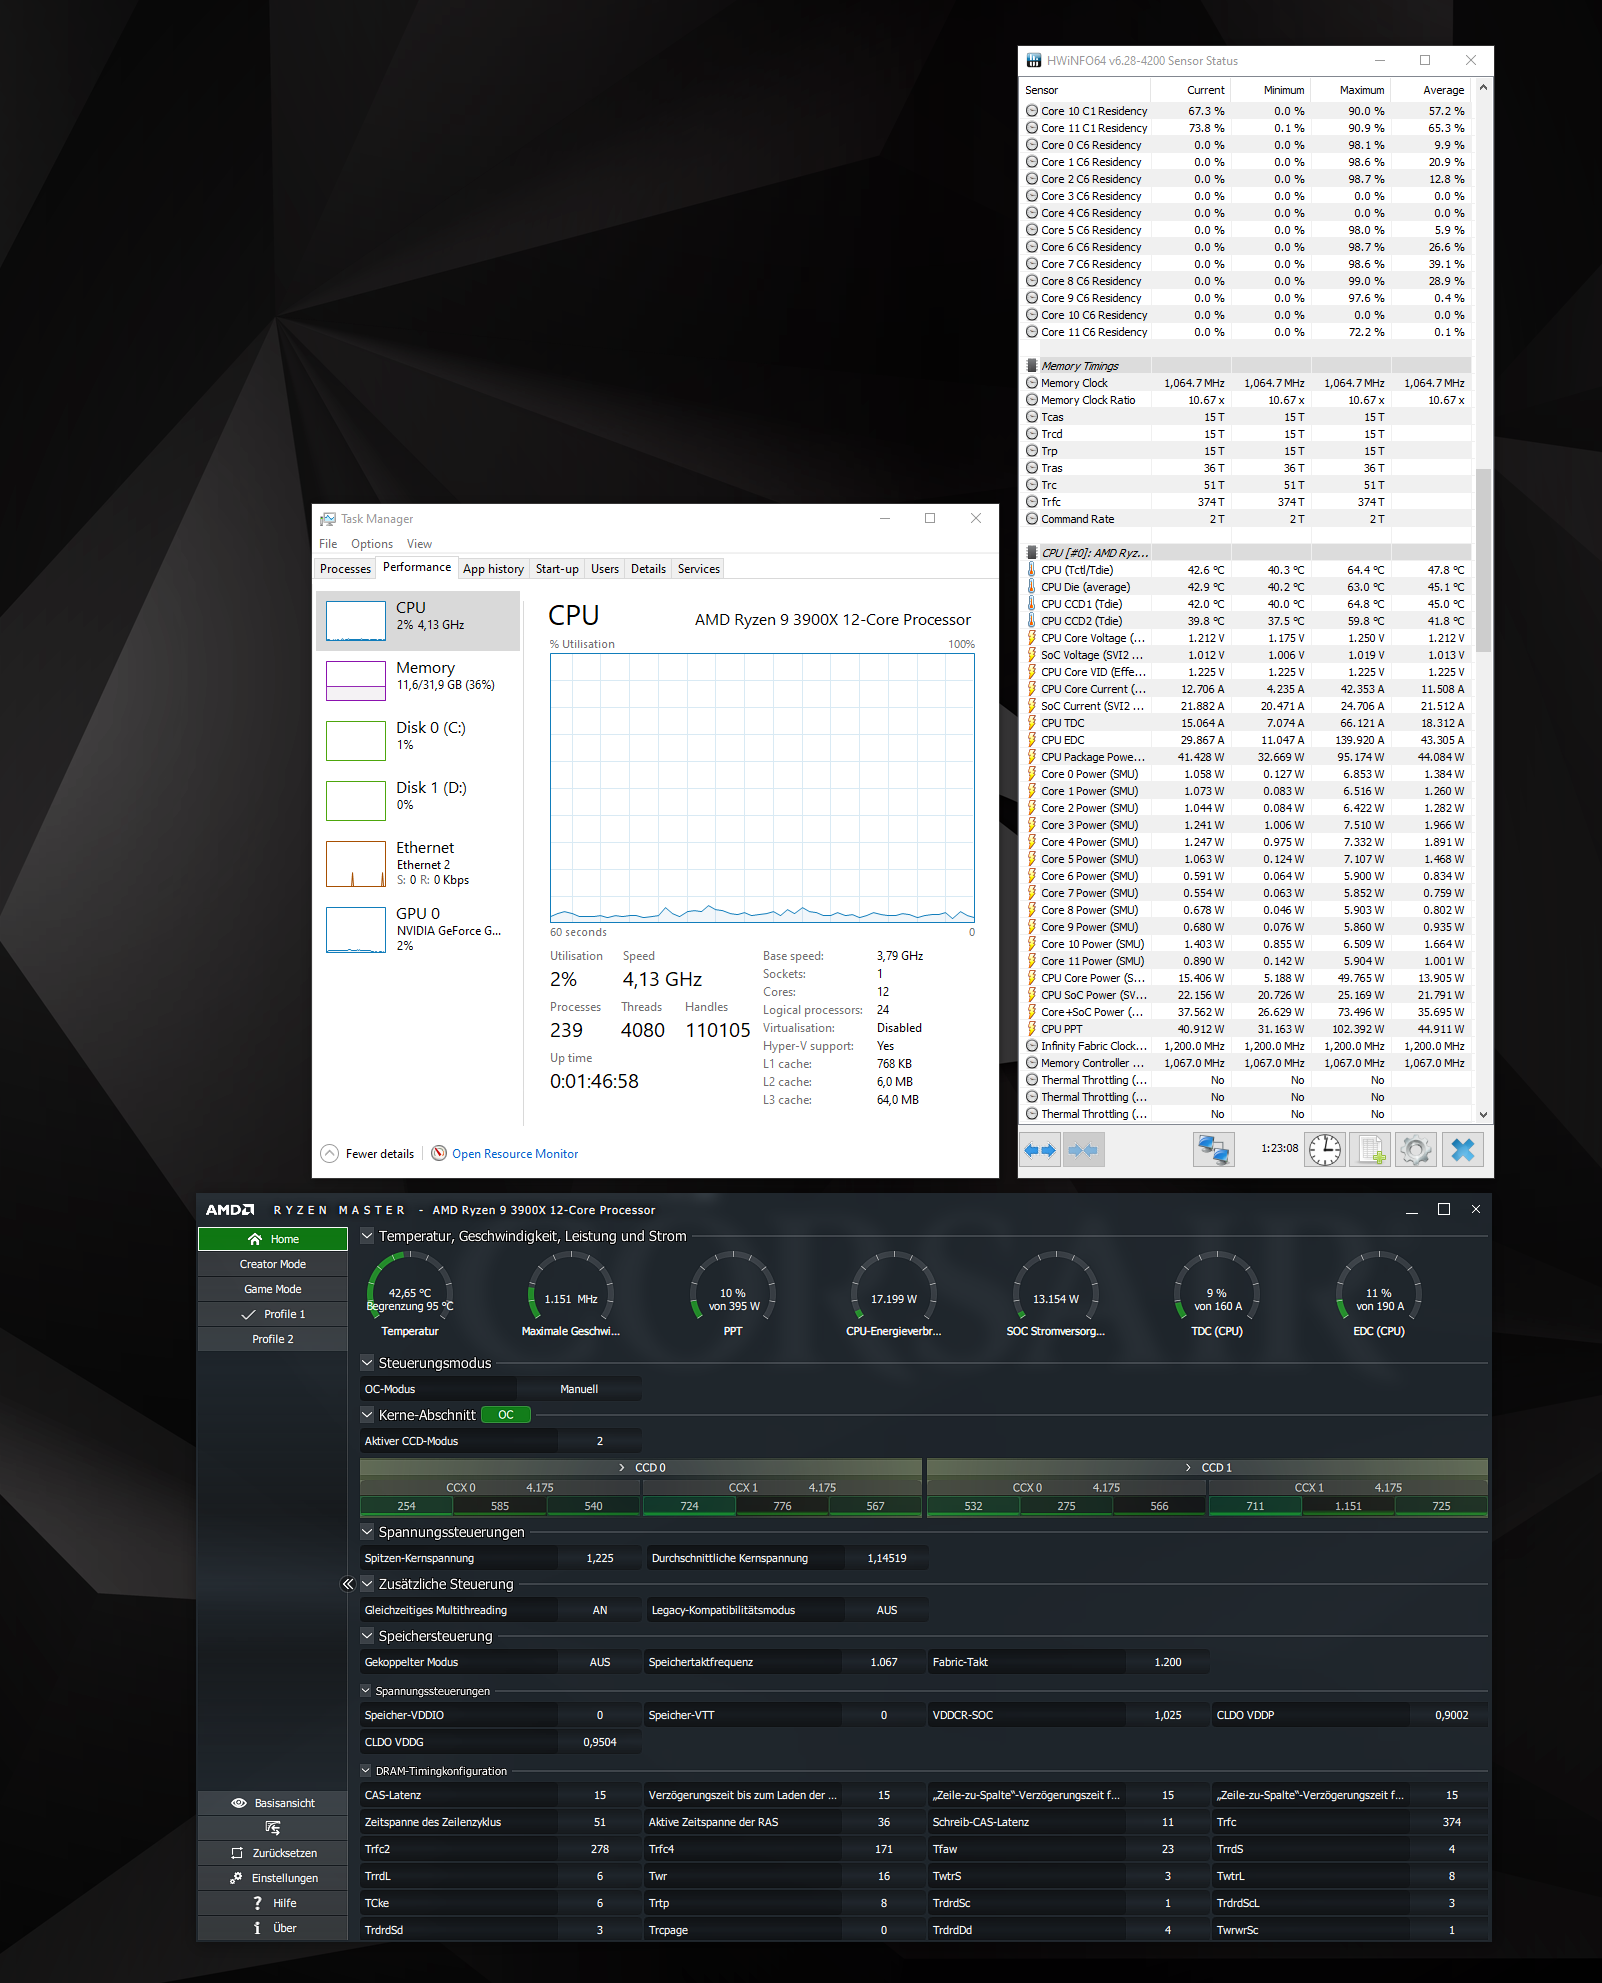
Task: Select Game Mode in Ryzen Master
Action: click(x=273, y=1289)
